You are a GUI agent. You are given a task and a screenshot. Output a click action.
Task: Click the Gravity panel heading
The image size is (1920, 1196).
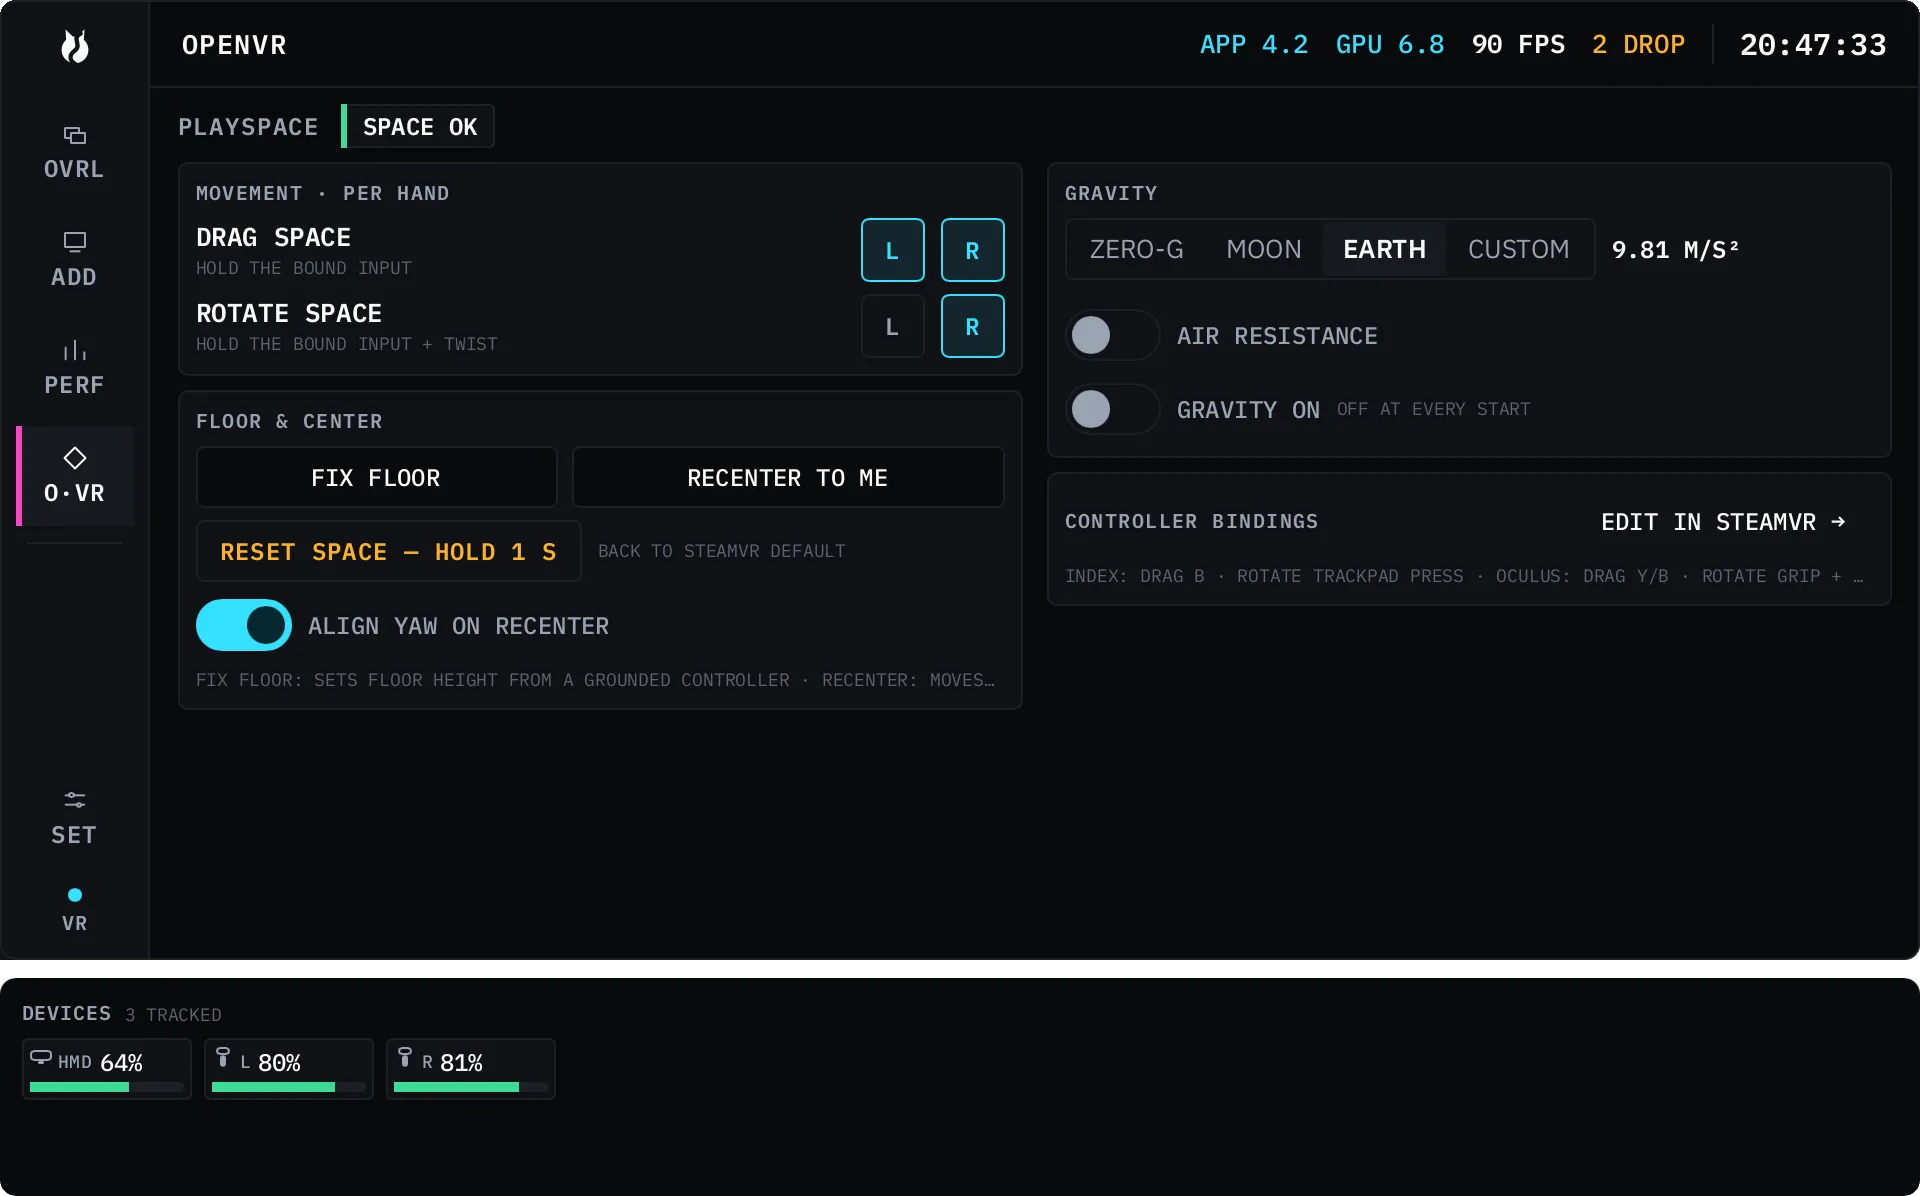point(1111,193)
